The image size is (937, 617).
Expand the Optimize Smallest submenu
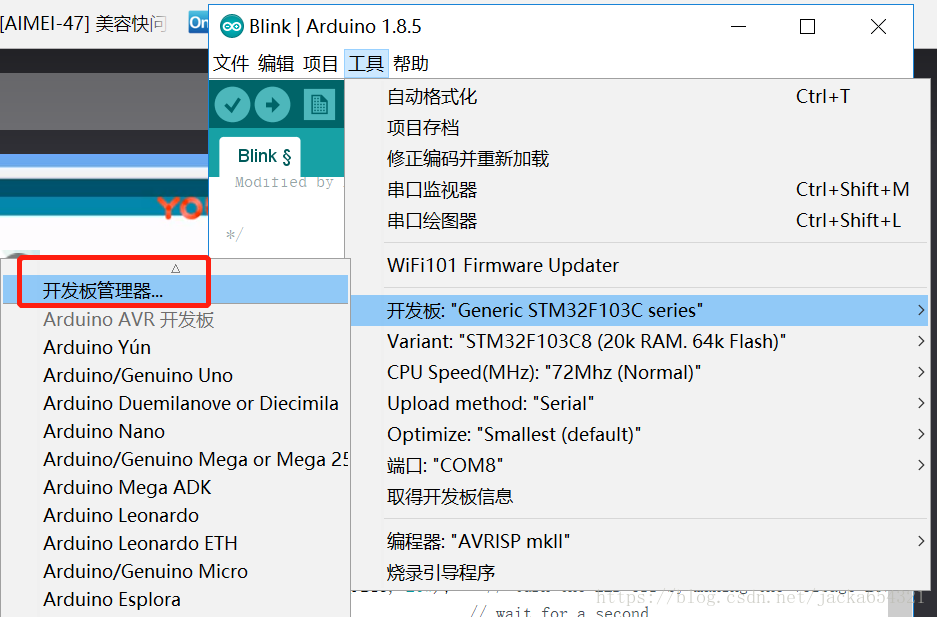[639, 435]
